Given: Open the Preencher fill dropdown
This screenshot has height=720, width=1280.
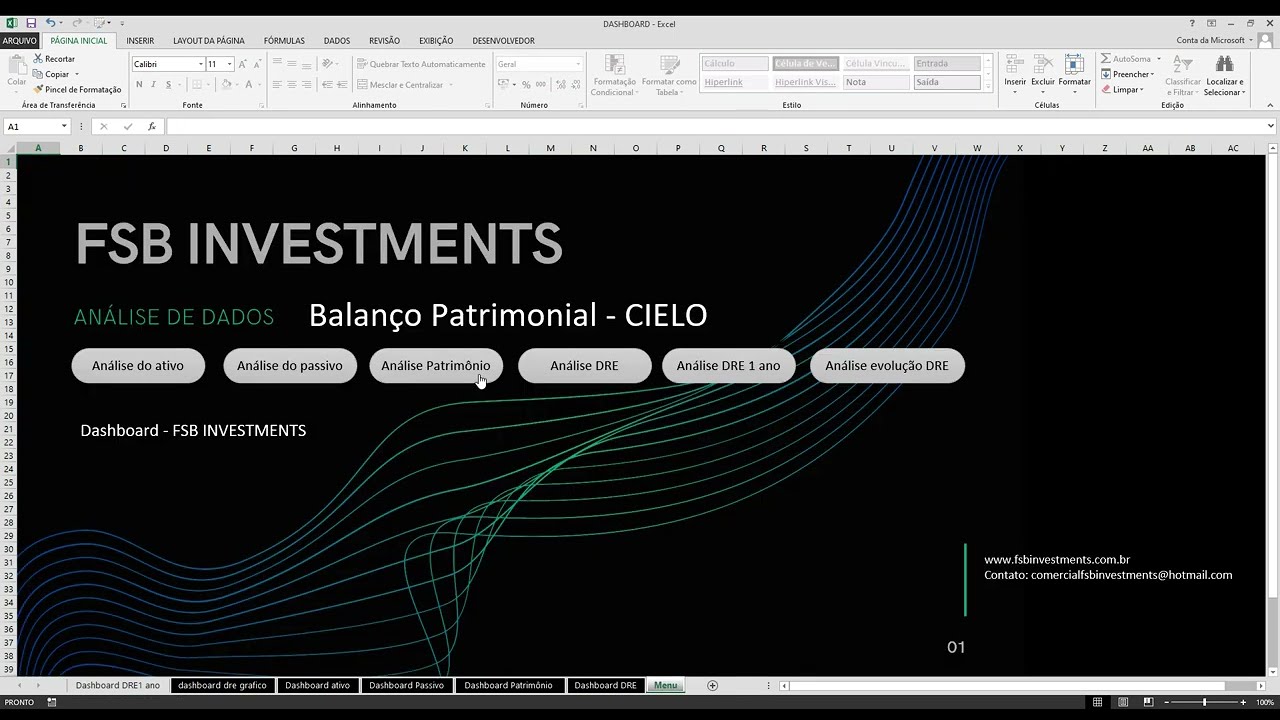Looking at the screenshot, I should click(x=1128, y=74).
